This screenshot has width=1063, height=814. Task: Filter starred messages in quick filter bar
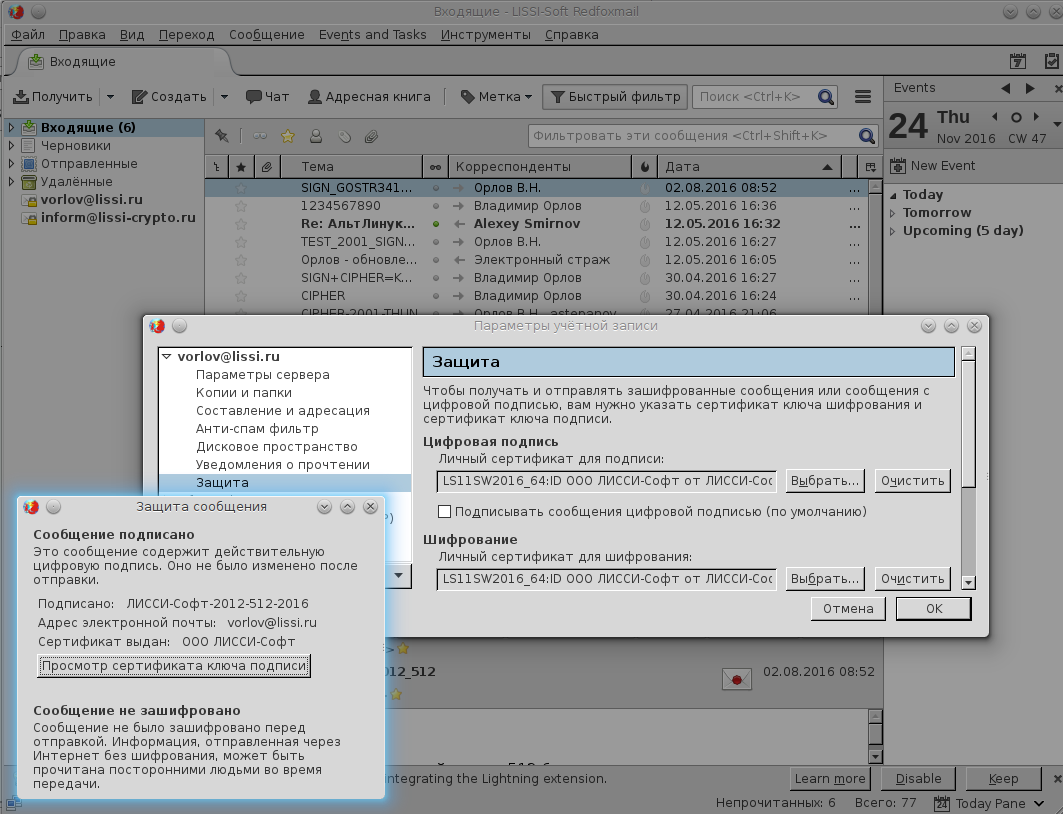[x=288, y=136]
